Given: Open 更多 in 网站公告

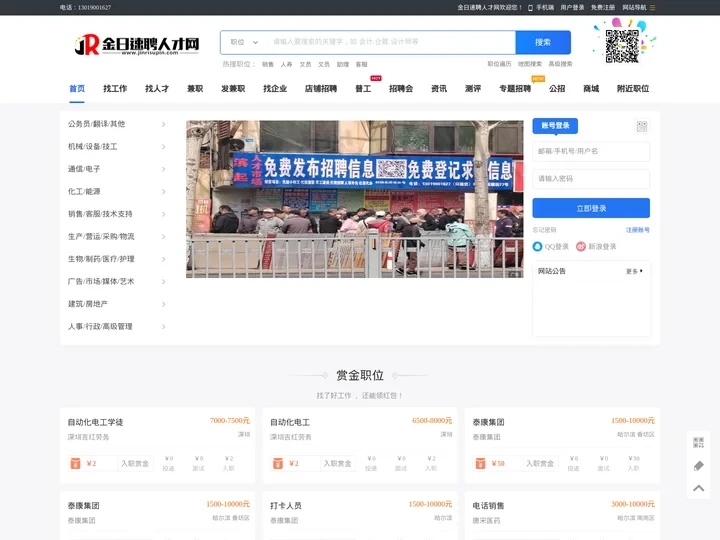Looking at the screenshot, I should point(634,271).
